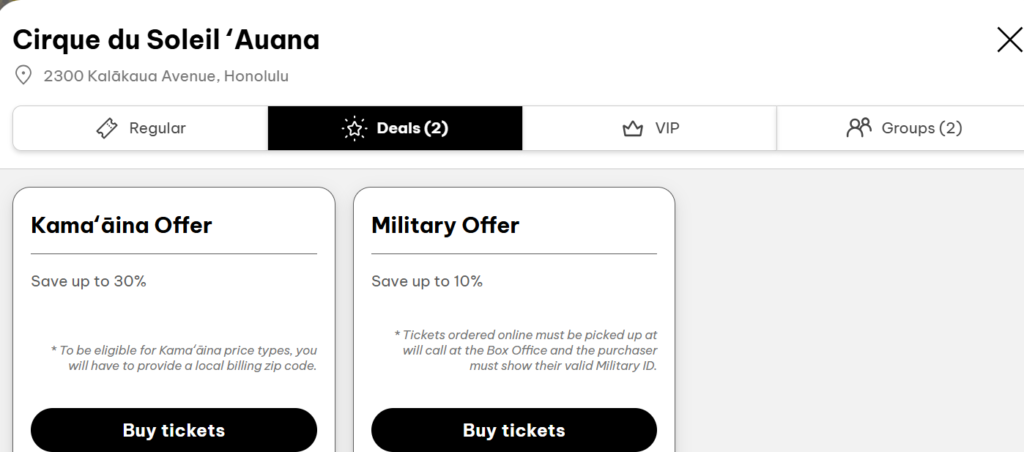Switch to the Regular tab label
1024x452 pixels.
point(157,128)
